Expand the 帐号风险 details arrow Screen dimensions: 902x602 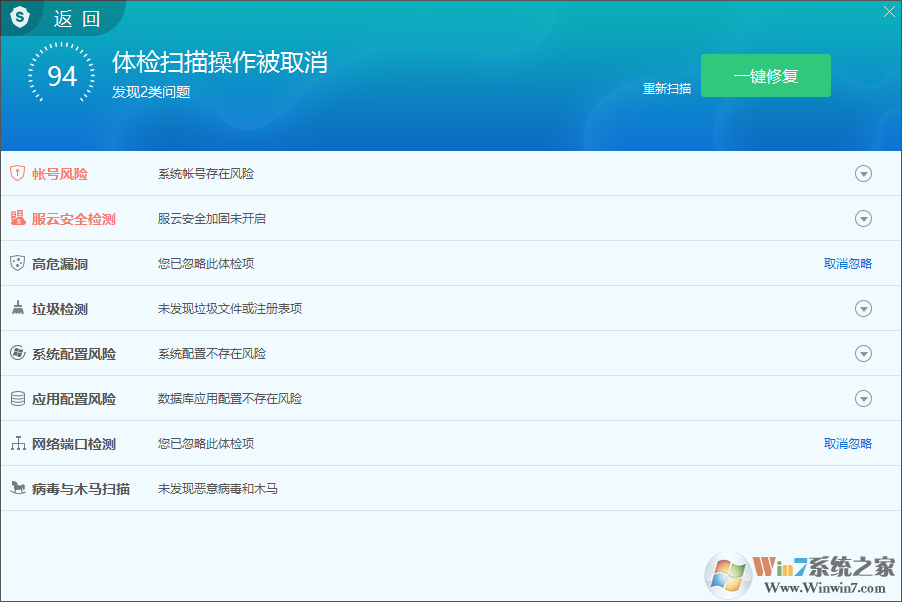tap(863, 173)
